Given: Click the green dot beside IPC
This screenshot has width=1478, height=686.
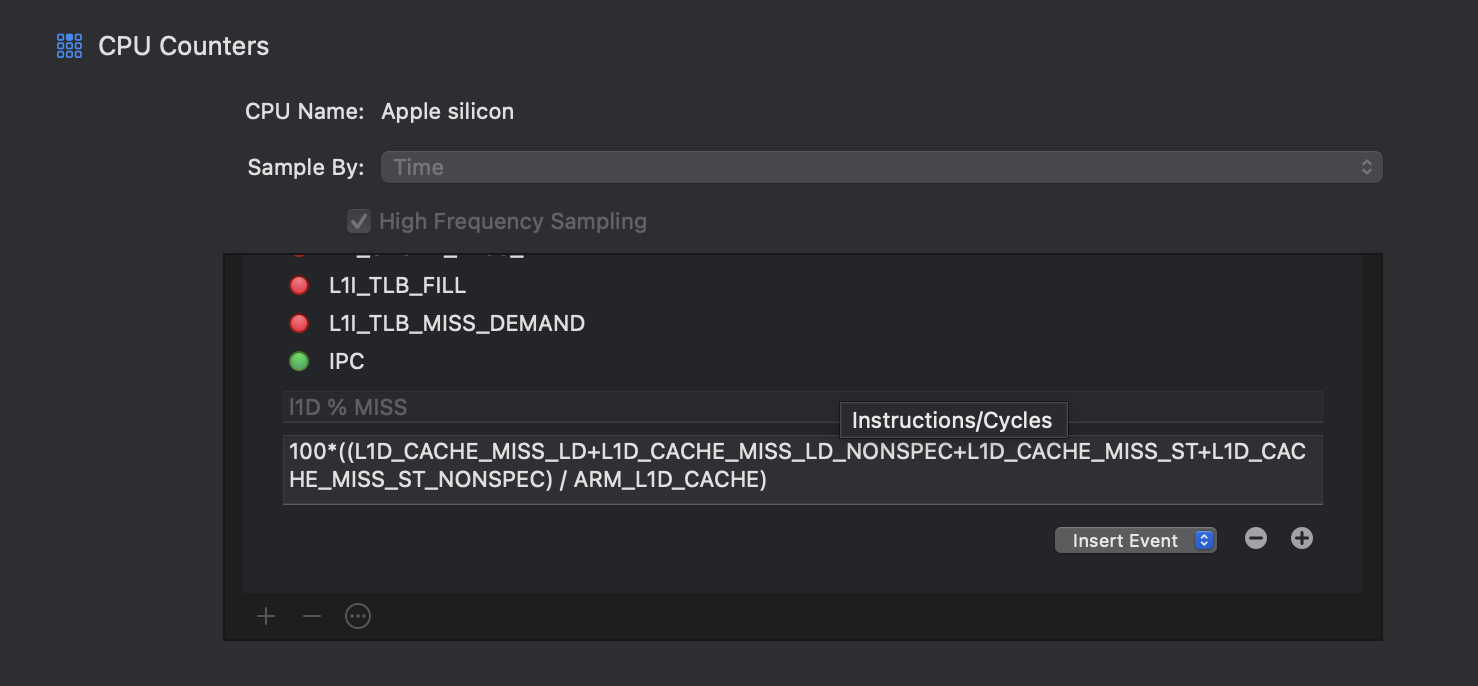Looking at the screenshot, I should pos(299,362).
